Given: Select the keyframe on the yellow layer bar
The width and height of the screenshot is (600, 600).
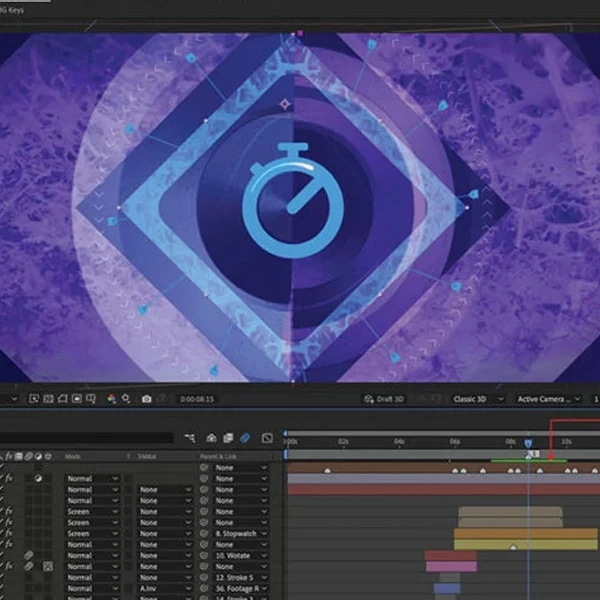Looking at the screenshot, I should (x=514, y=547).
